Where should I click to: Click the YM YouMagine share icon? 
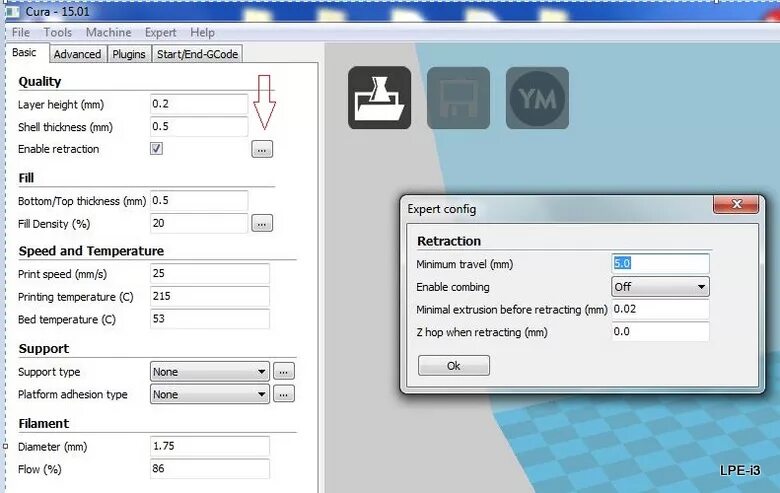click(x=537, y=98)
